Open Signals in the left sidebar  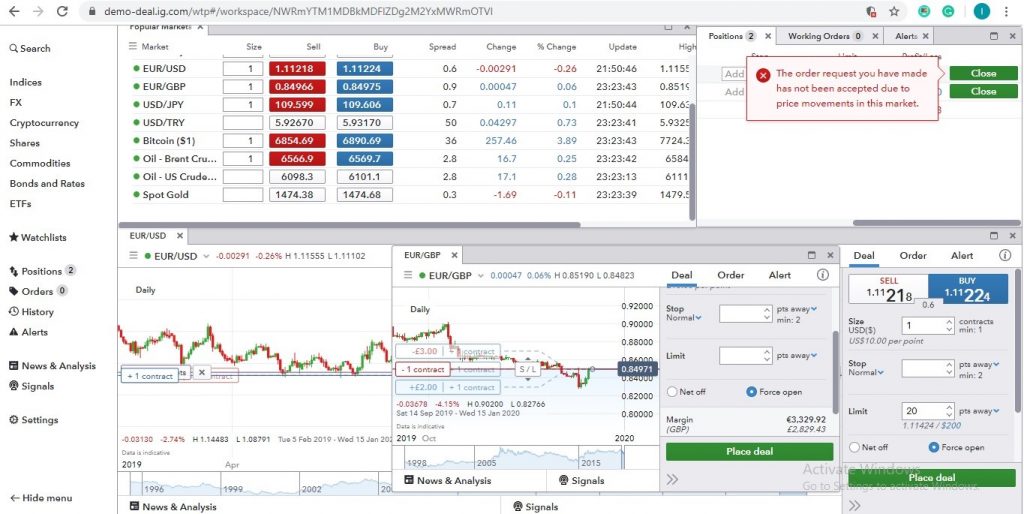(x=31, y=386)
